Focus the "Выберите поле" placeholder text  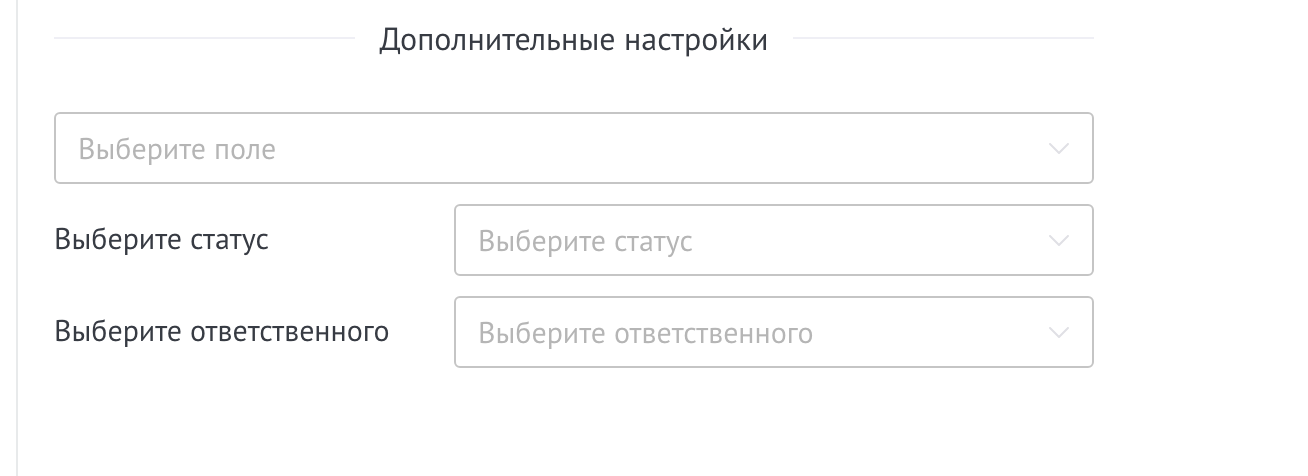point(177,150)
